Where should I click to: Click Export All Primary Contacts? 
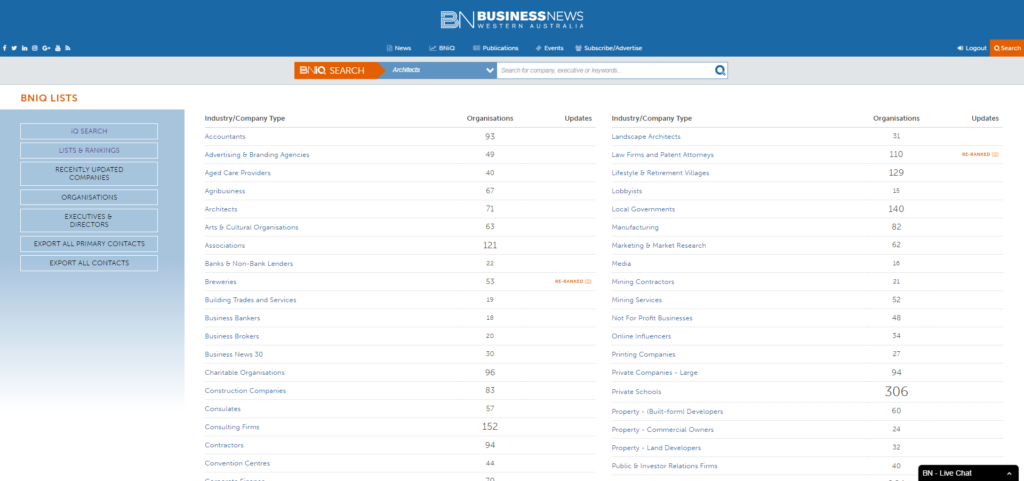89,244
